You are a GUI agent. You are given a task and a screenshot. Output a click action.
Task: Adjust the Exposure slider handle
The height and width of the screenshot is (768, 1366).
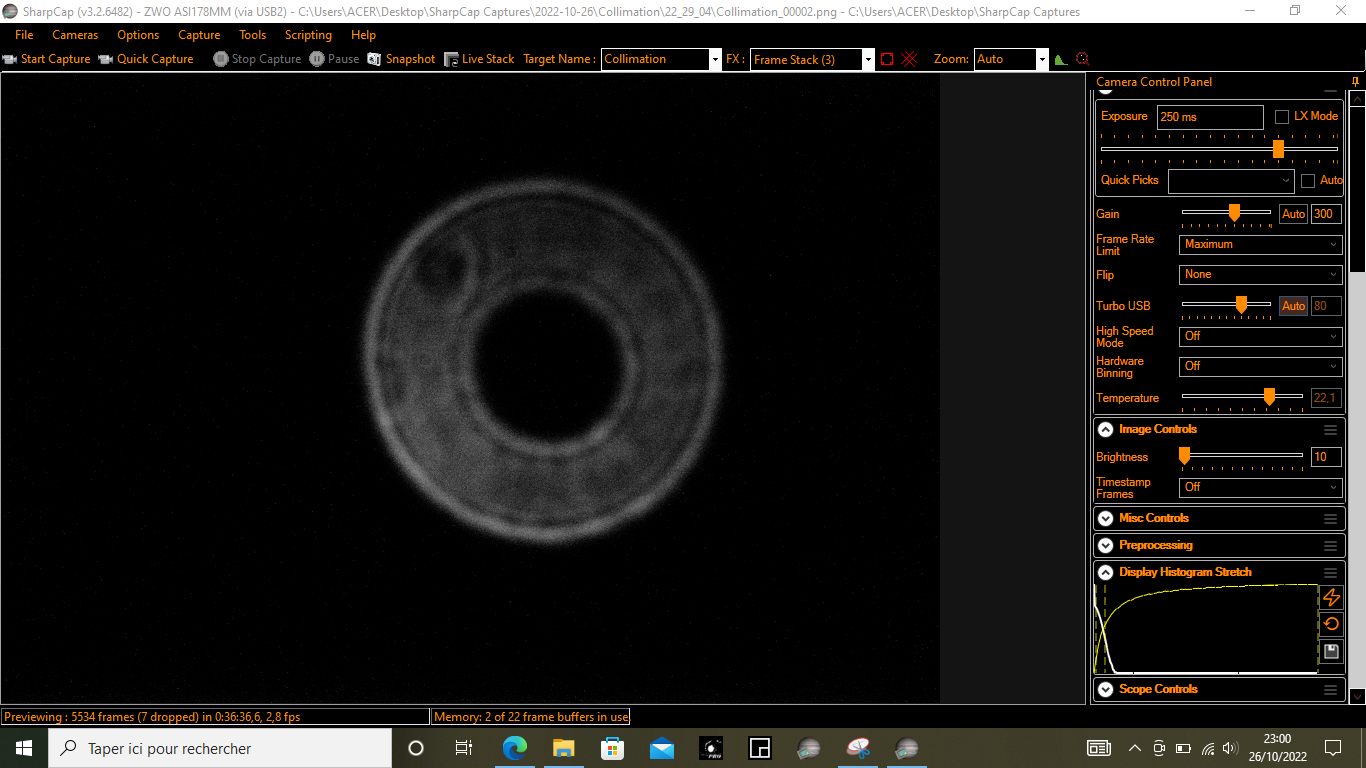[1278, 149]
